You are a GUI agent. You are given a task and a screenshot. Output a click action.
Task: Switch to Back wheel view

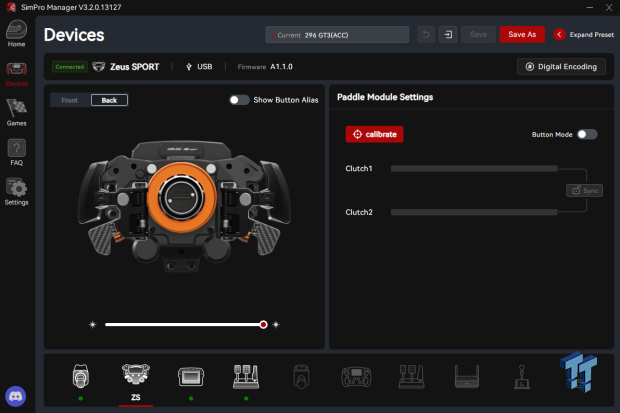[x=110, y=100]
